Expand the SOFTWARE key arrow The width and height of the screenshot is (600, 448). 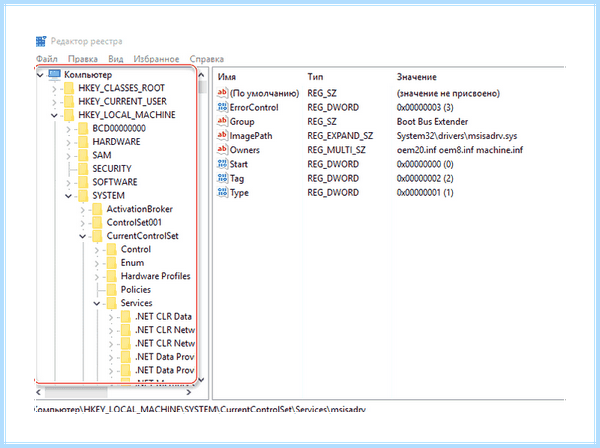point(68,183)
